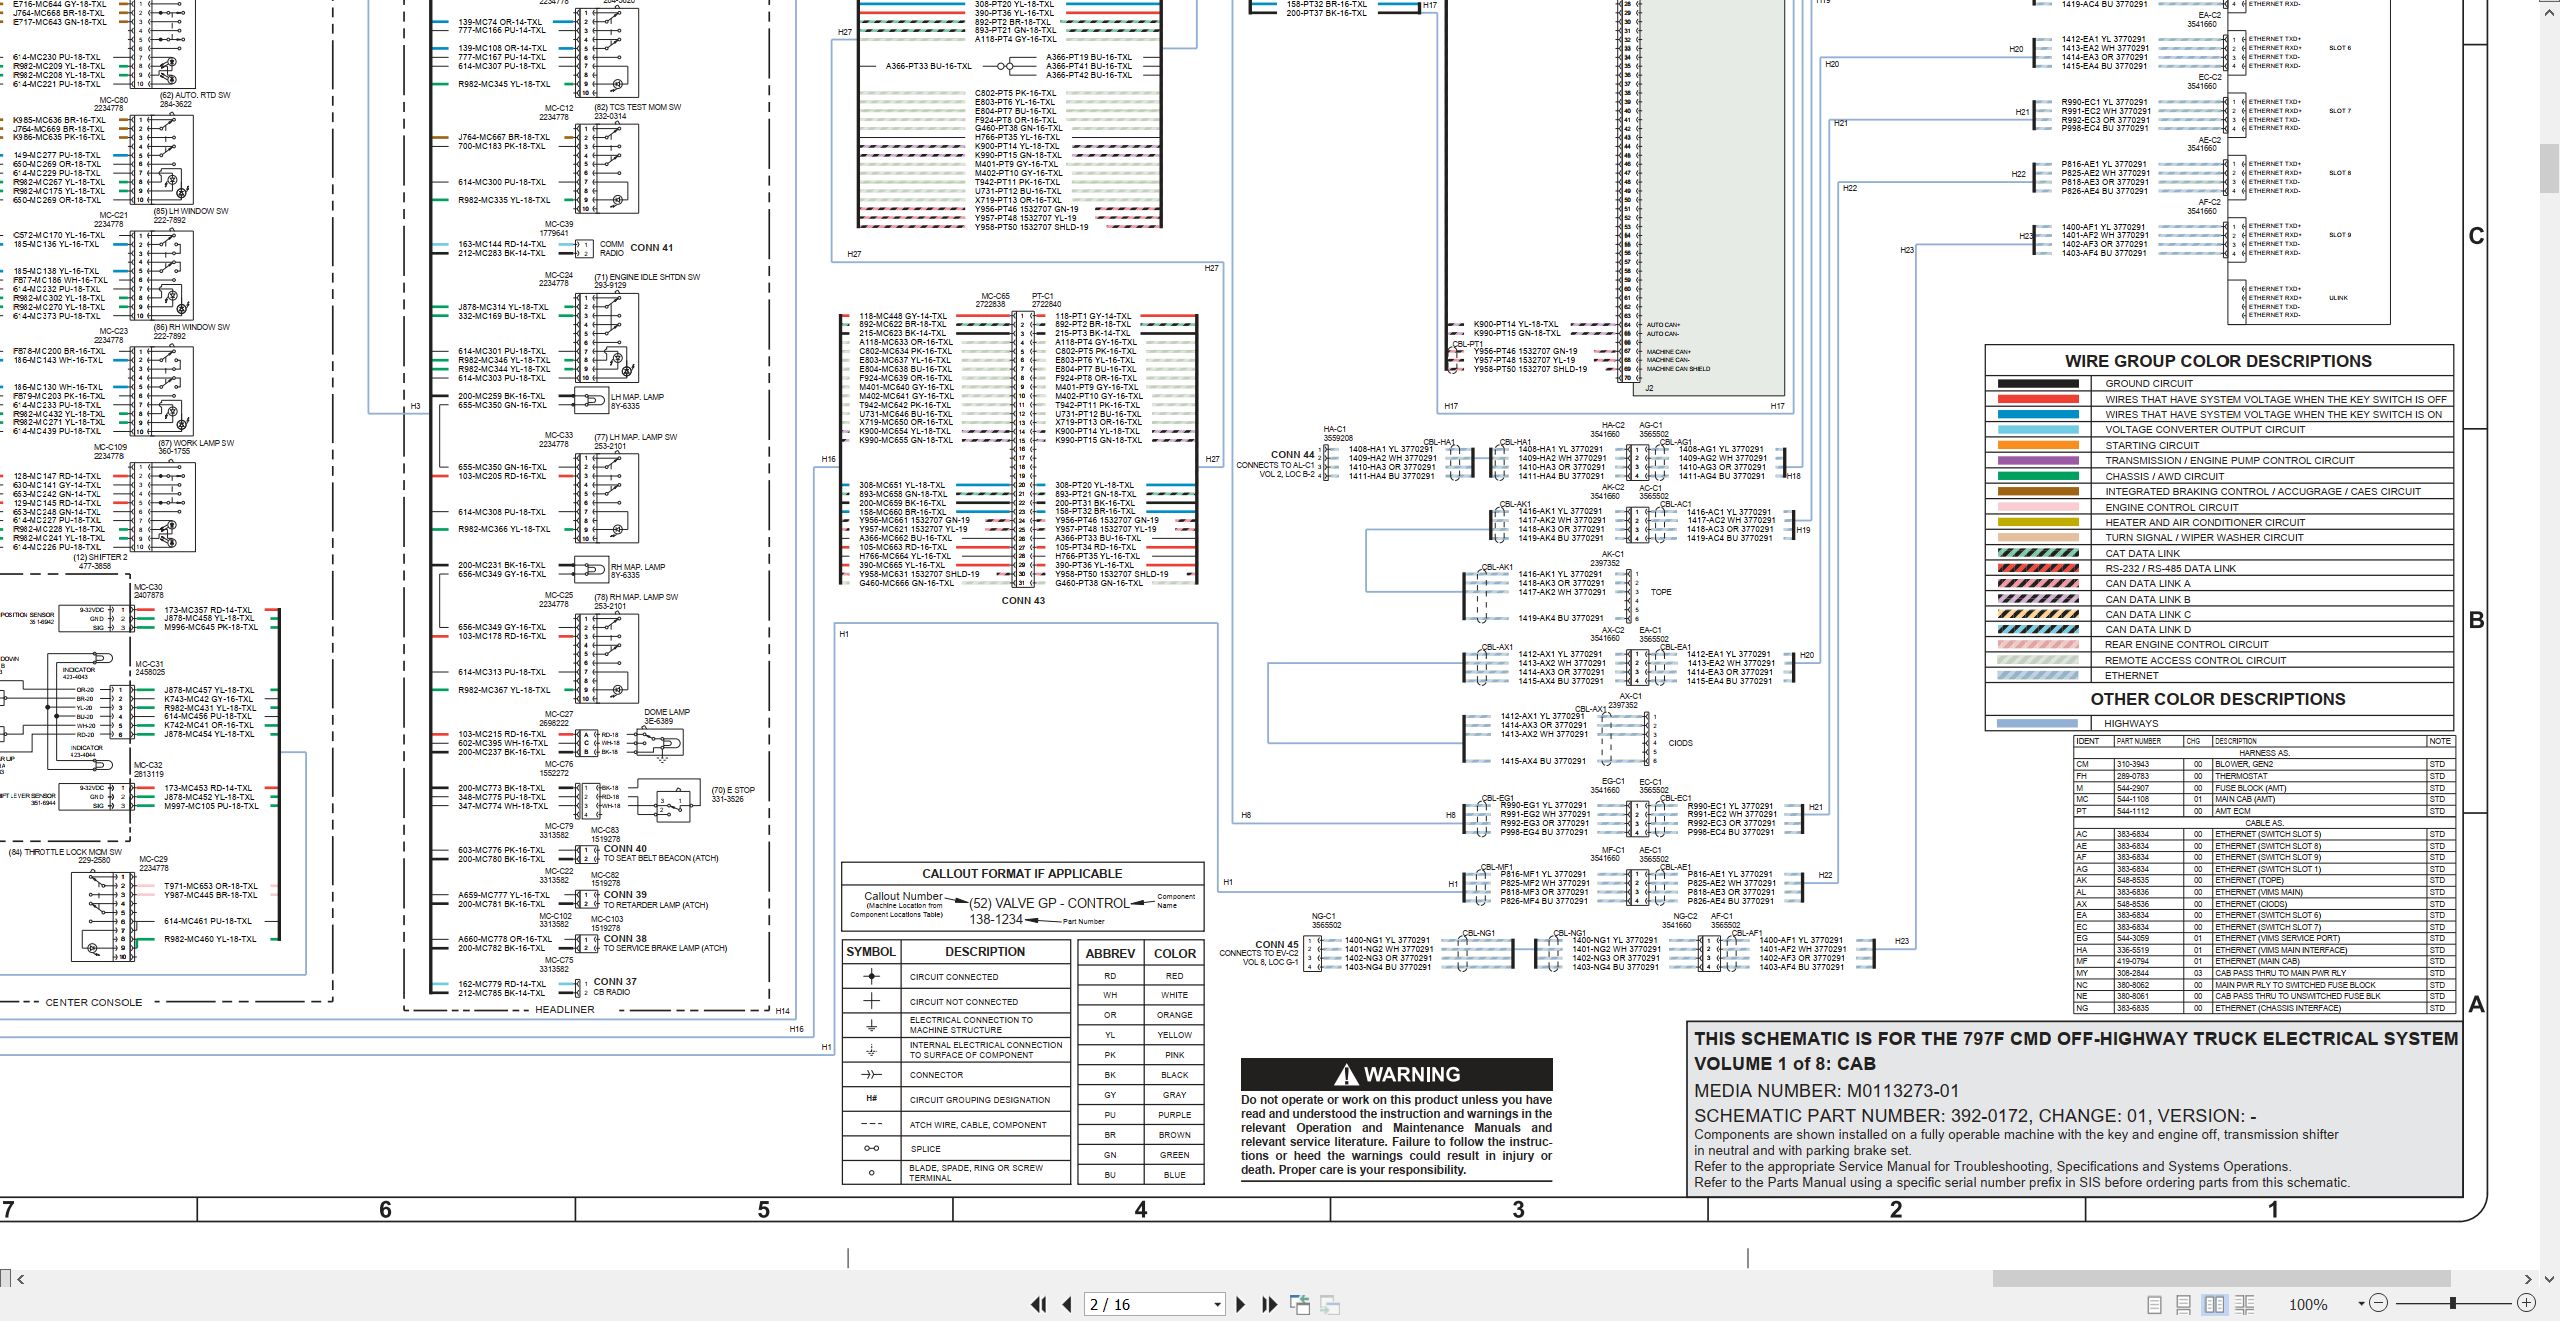Click the RED color abbreviation row
2560x1321 pixels.
(1141, 976)
